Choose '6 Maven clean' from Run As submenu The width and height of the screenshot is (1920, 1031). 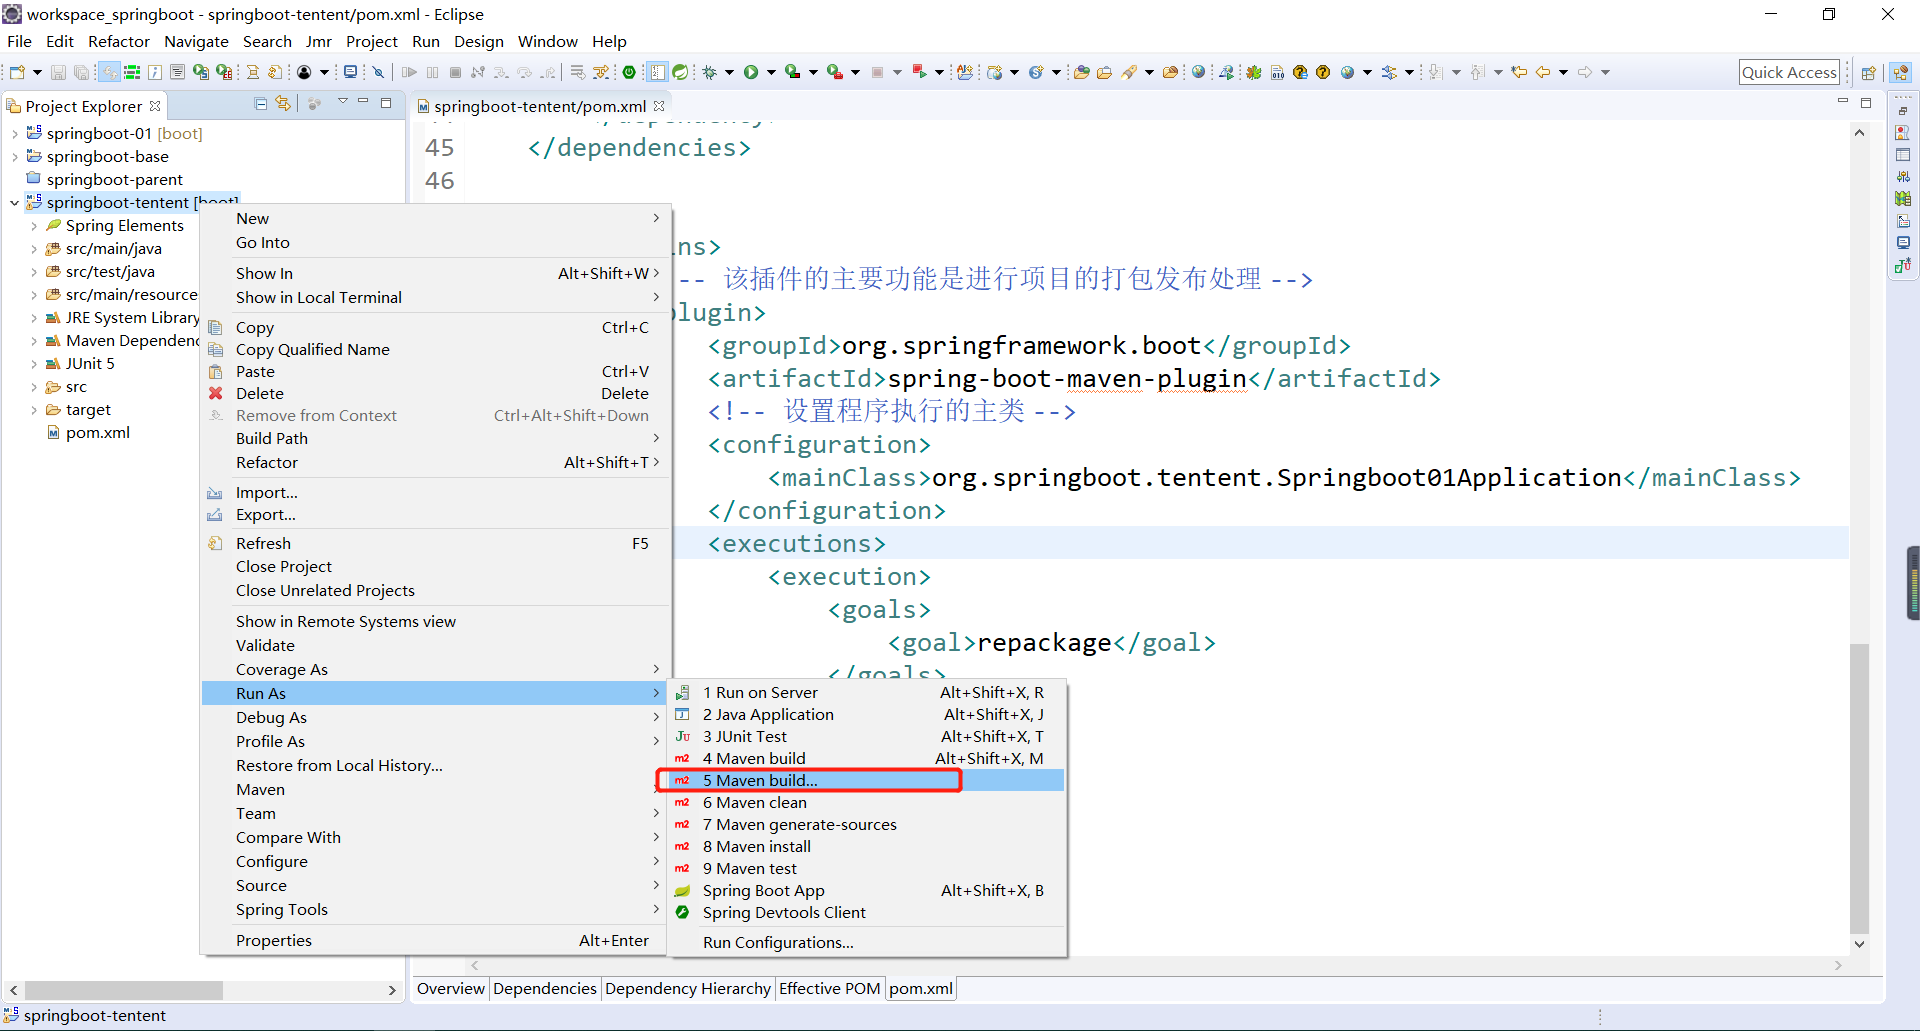tap(866, 802)
